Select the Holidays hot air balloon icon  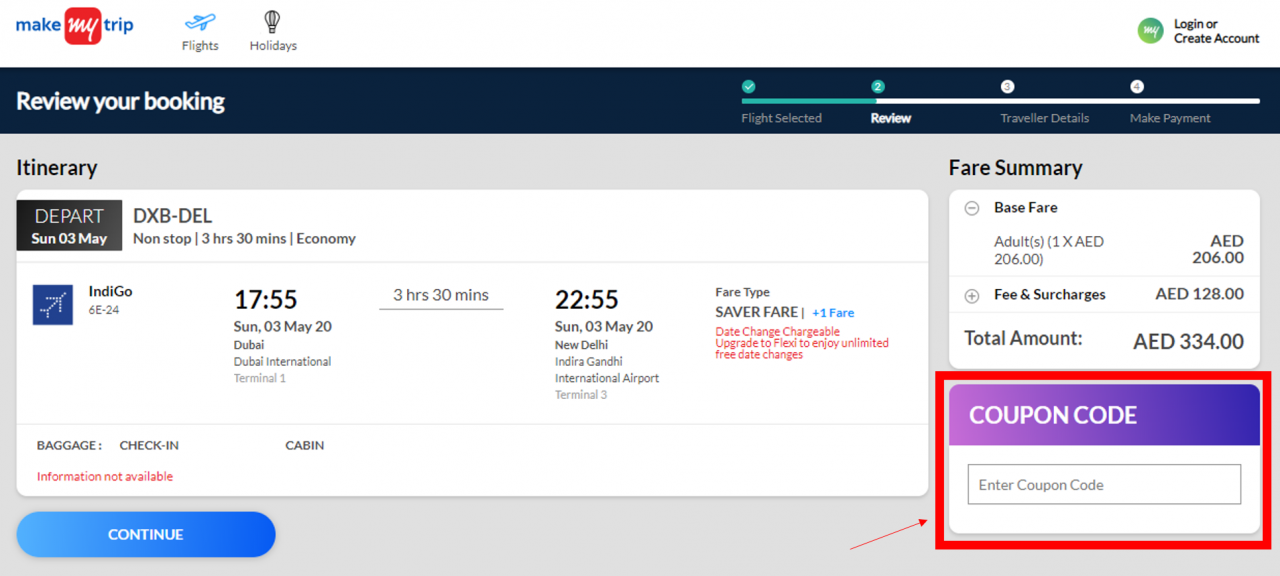pyautogui.click(x=271, y=20)
